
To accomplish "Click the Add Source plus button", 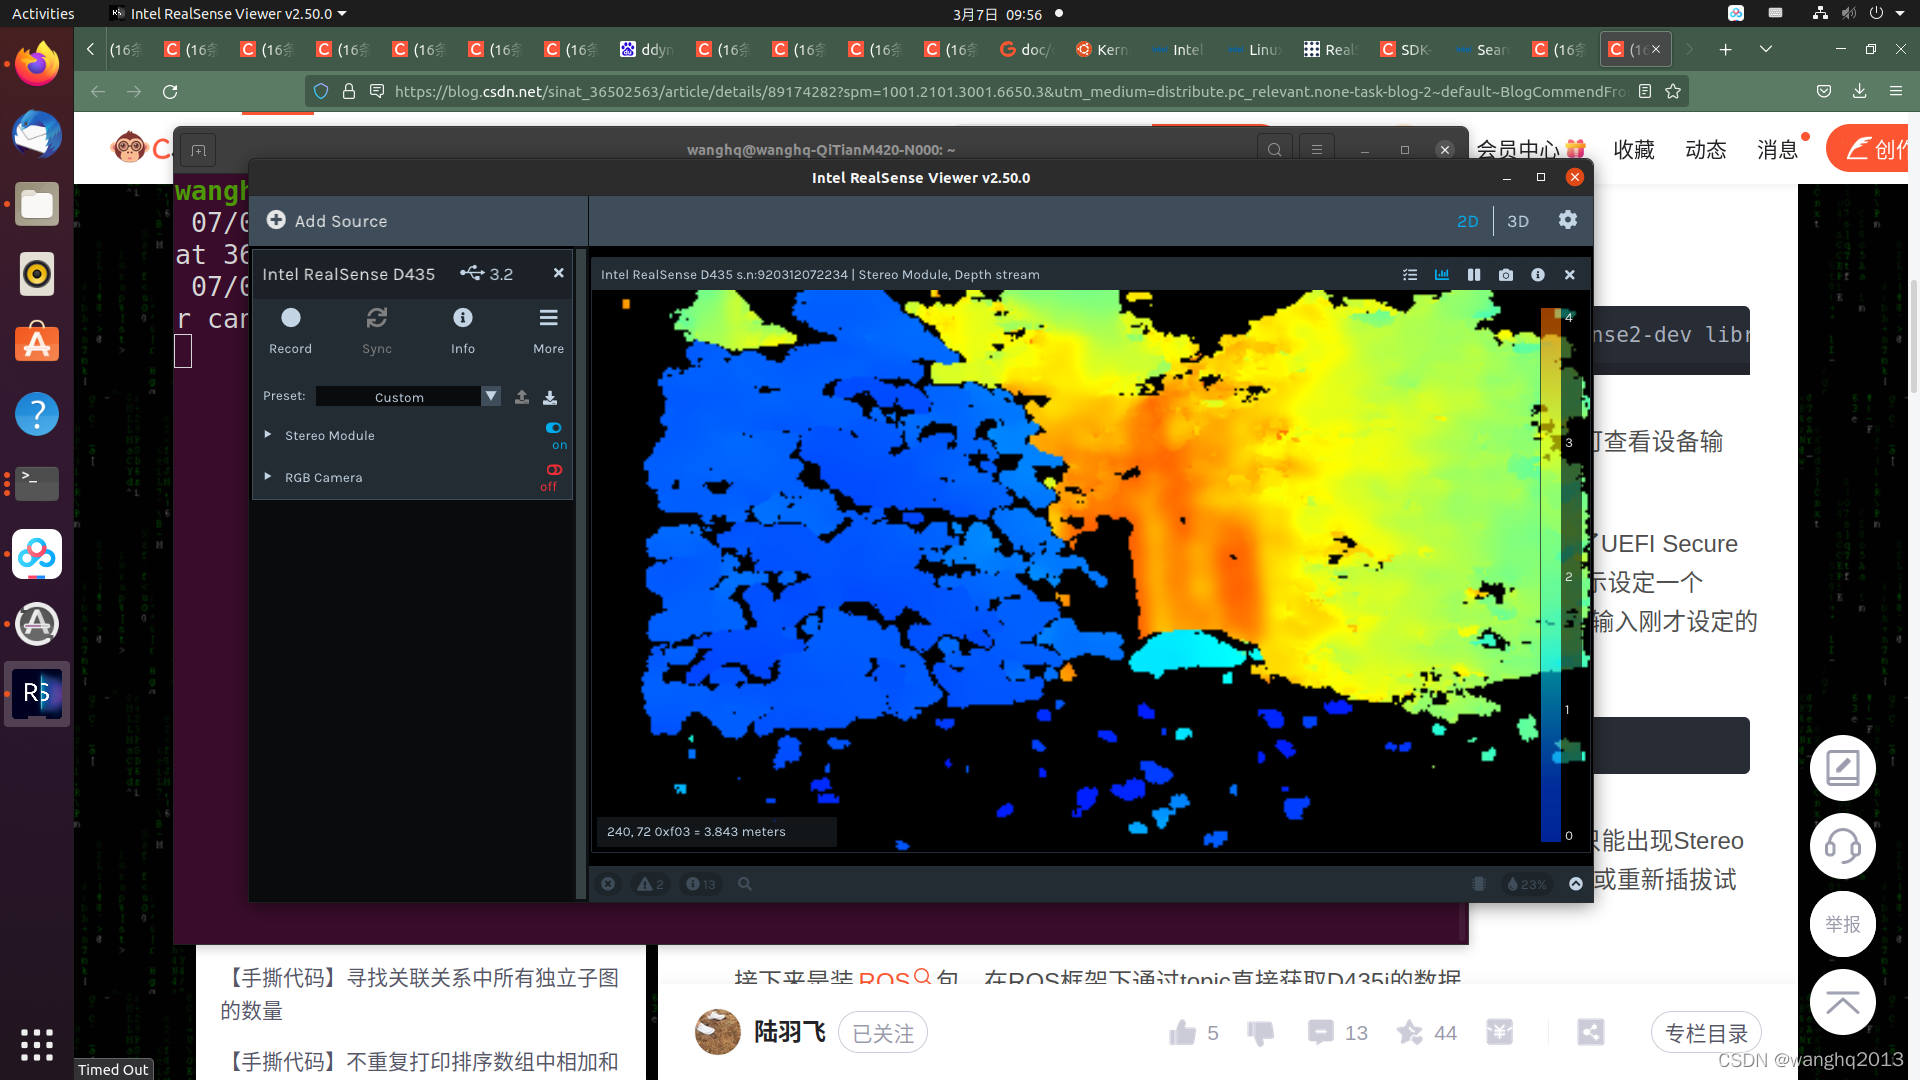I will (276, 220).
